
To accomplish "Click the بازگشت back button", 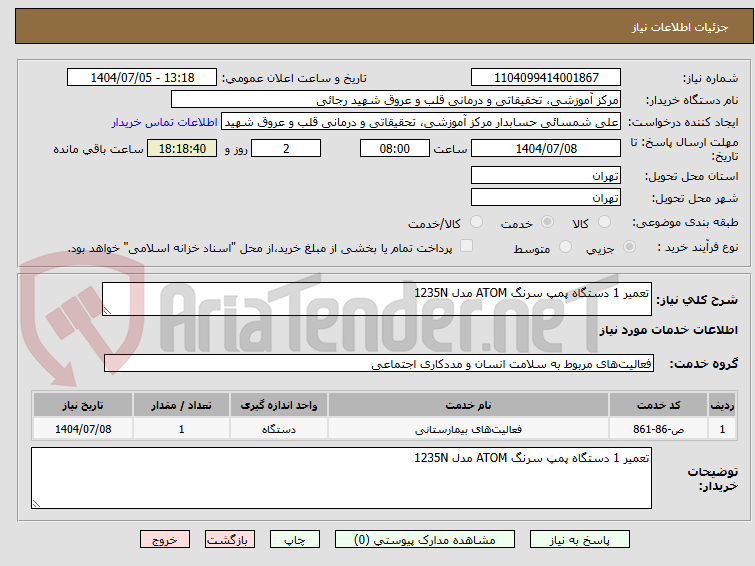I will [x=230, y=540].
